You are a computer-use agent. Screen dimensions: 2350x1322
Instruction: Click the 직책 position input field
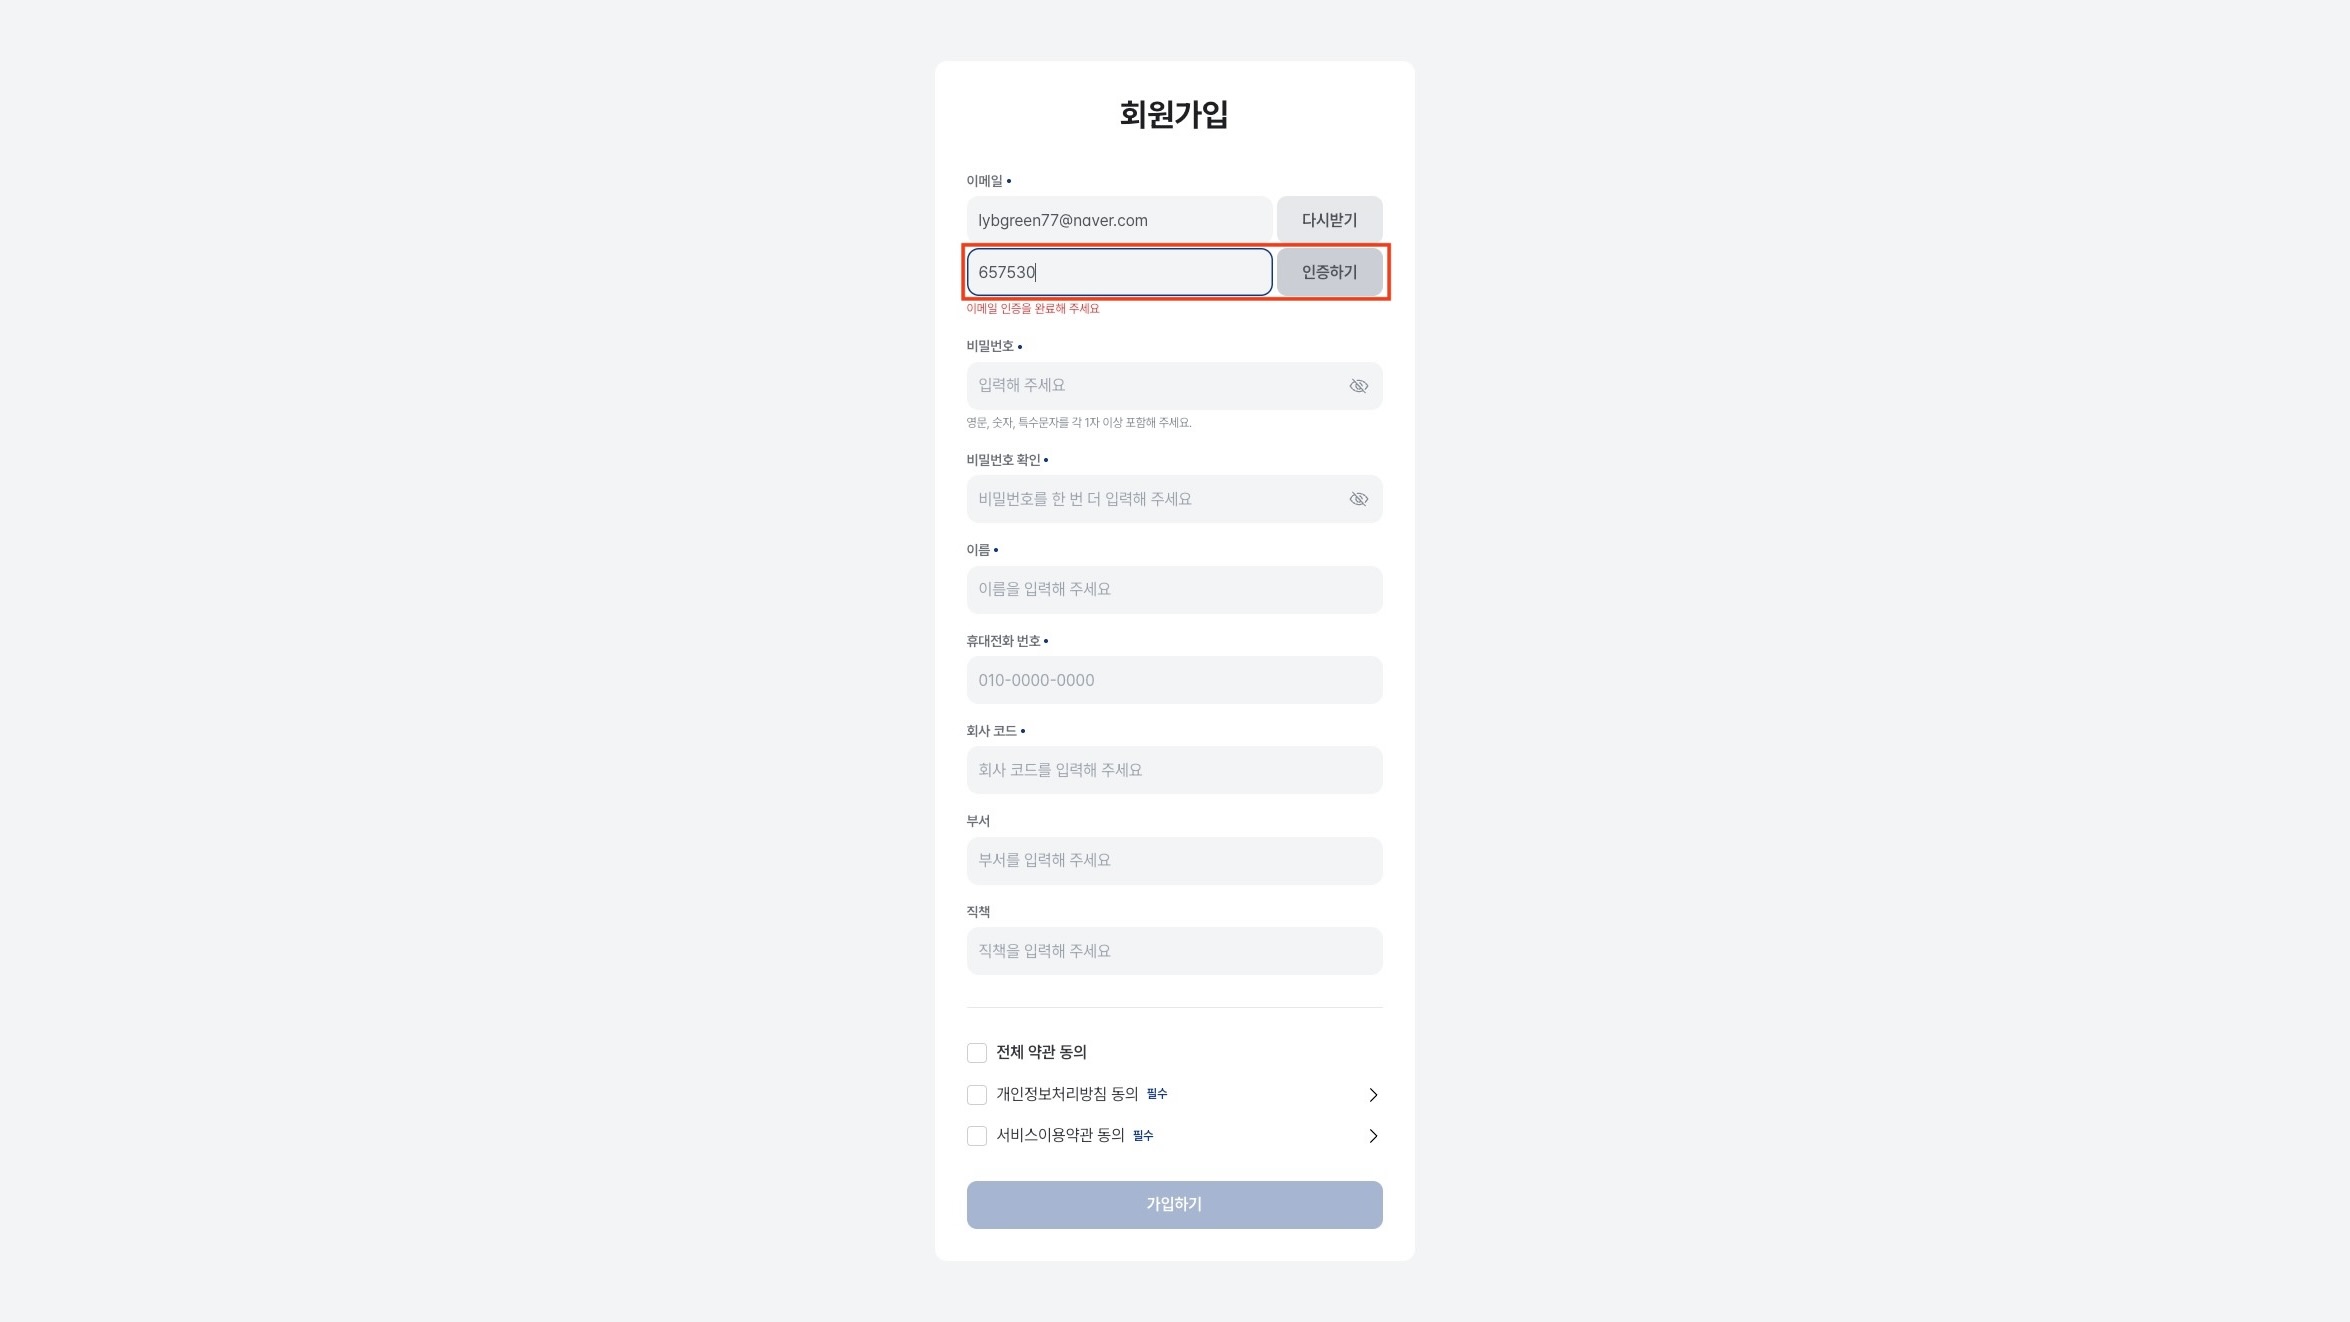(x=1174, y=951)
